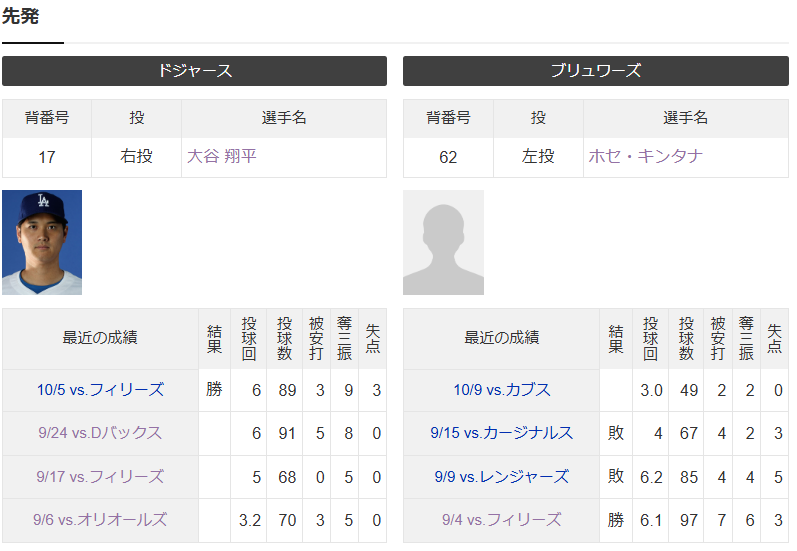The height and width of the screenshot is (551, 797).
Task: Open the 9/6 vs.オリオールズ game link
Action: pos(99,520)
